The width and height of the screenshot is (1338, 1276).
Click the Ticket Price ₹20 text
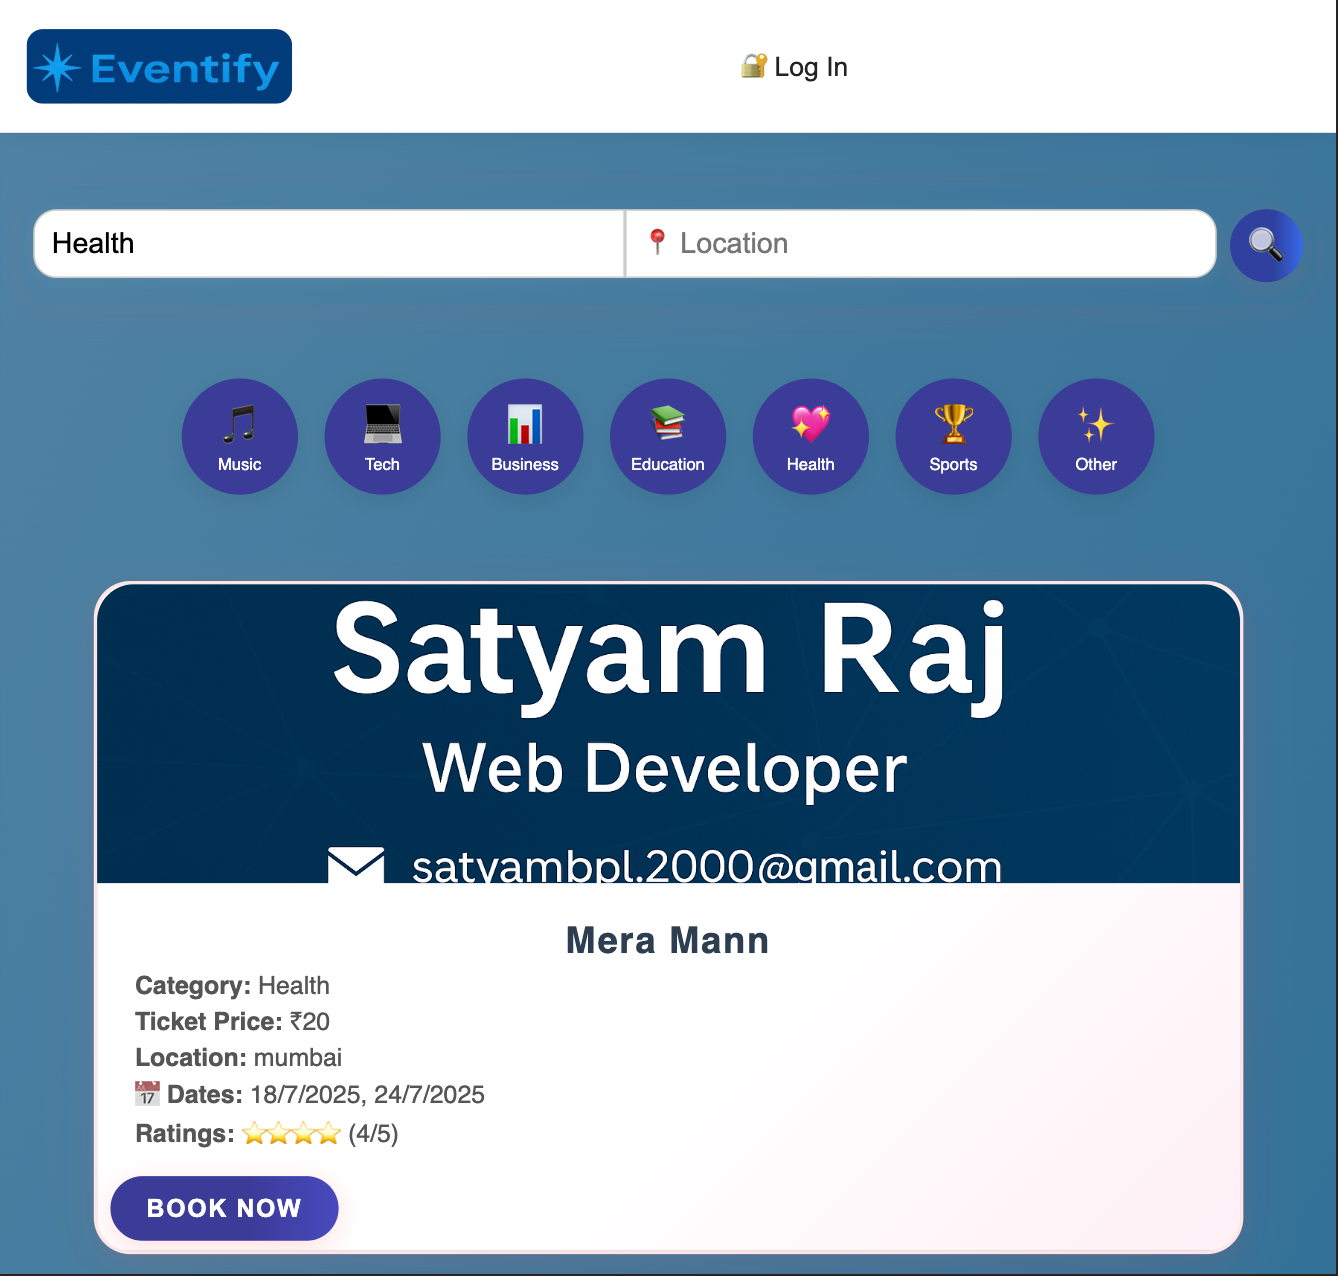coord(232,1021)
